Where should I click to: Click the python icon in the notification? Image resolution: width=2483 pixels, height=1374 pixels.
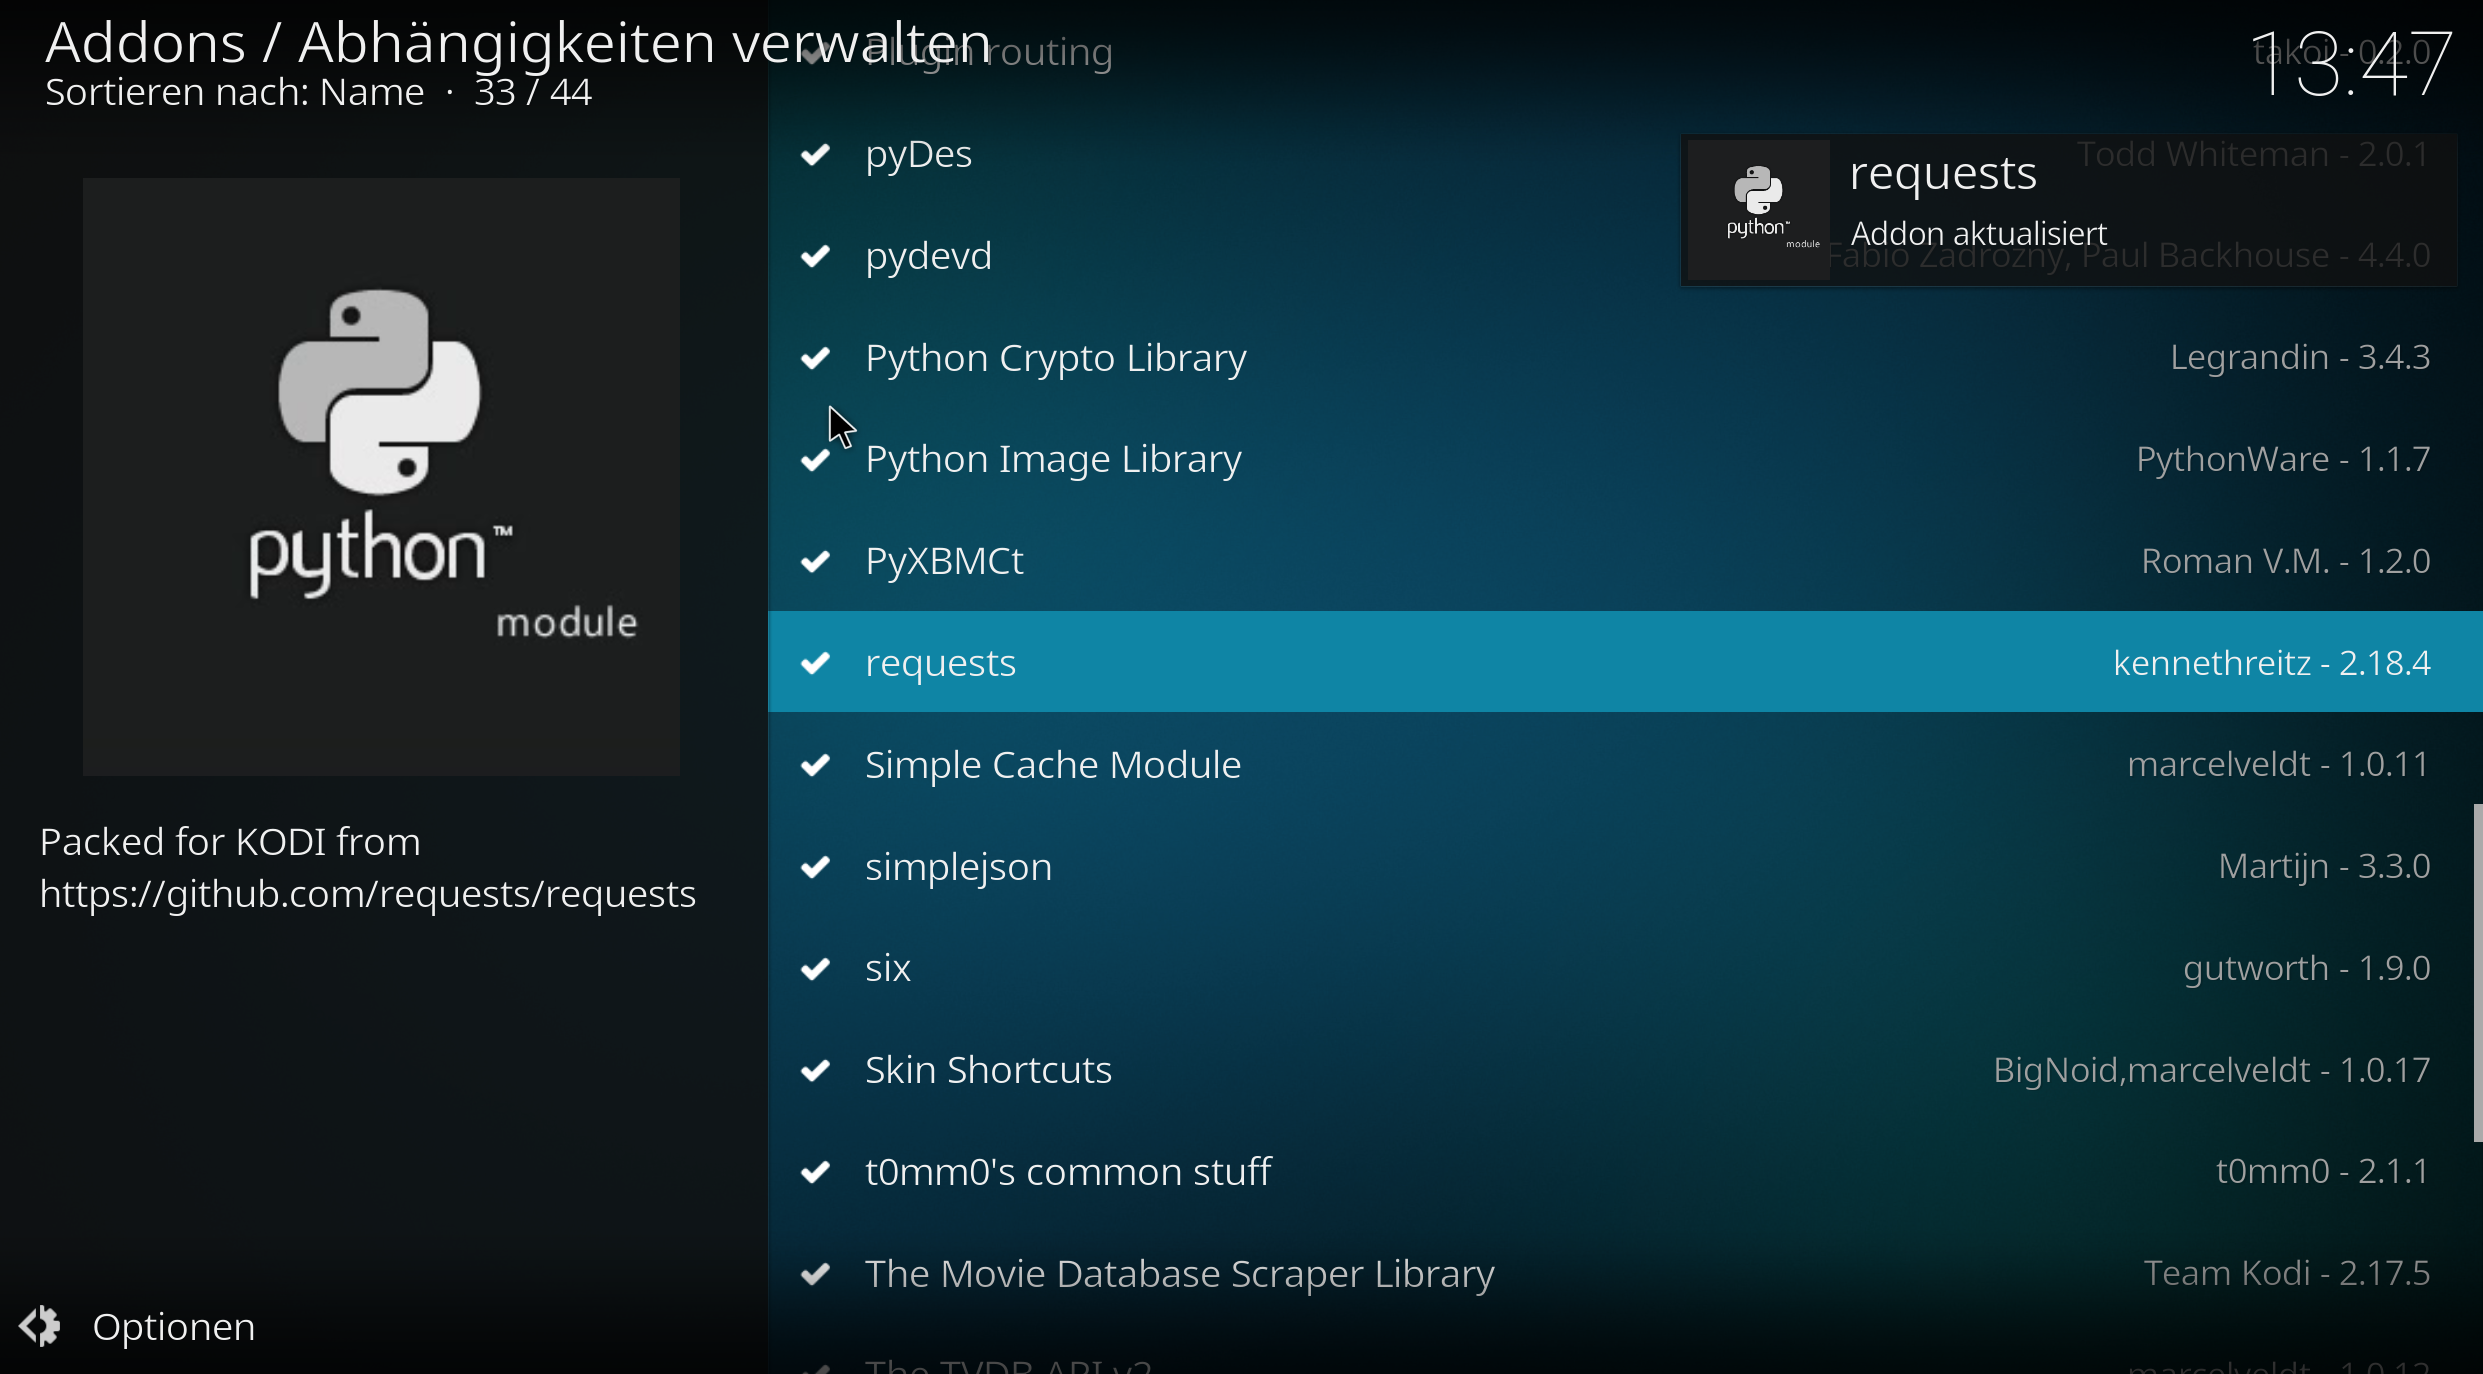[1759, 209]
